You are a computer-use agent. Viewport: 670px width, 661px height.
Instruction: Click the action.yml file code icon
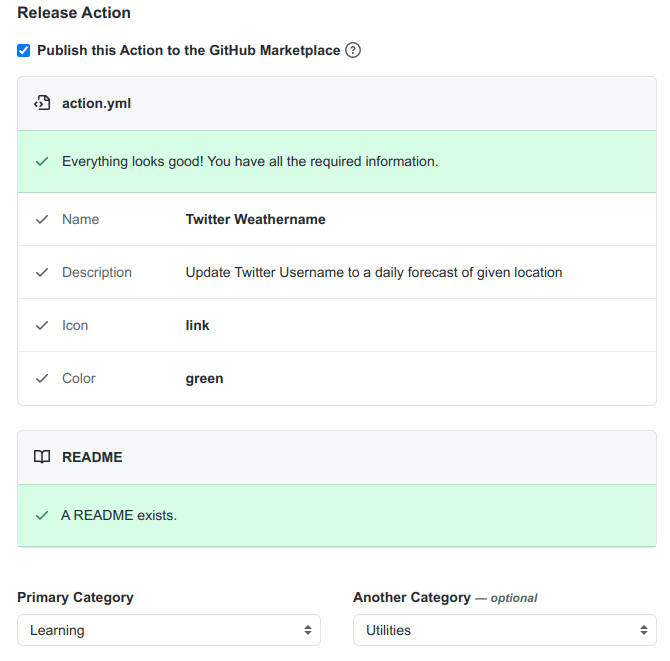pyautogui.click(x=42, y=103)
